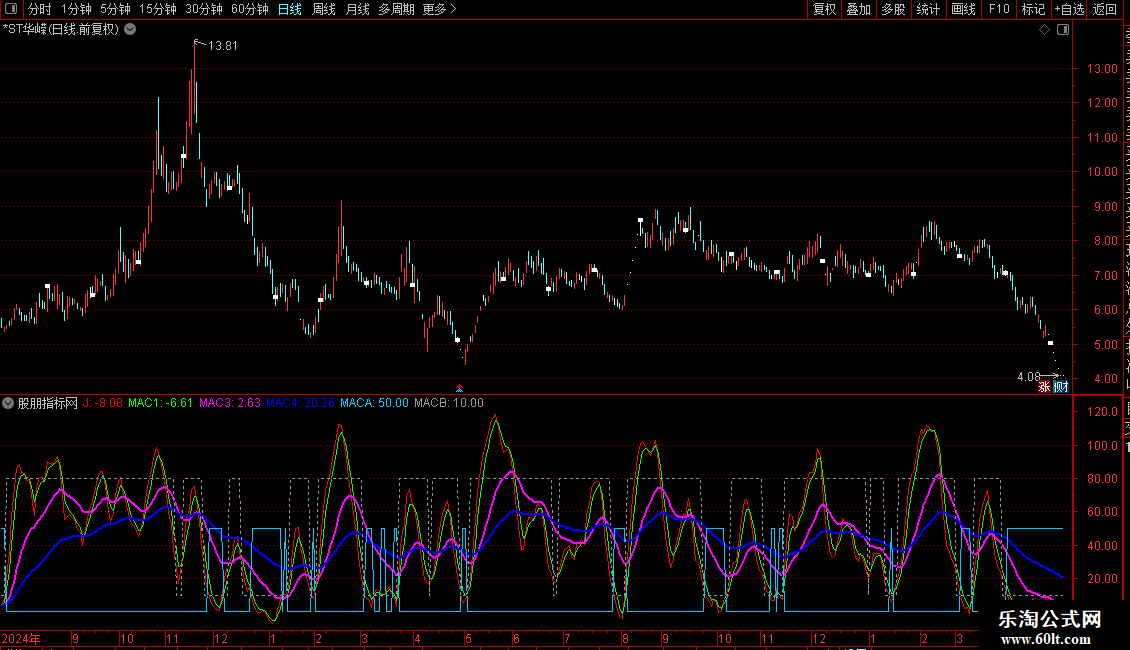Click the 股朋指标网 indicator name
This screenshot has height=650, width=1130.
(x=48, y=403)
